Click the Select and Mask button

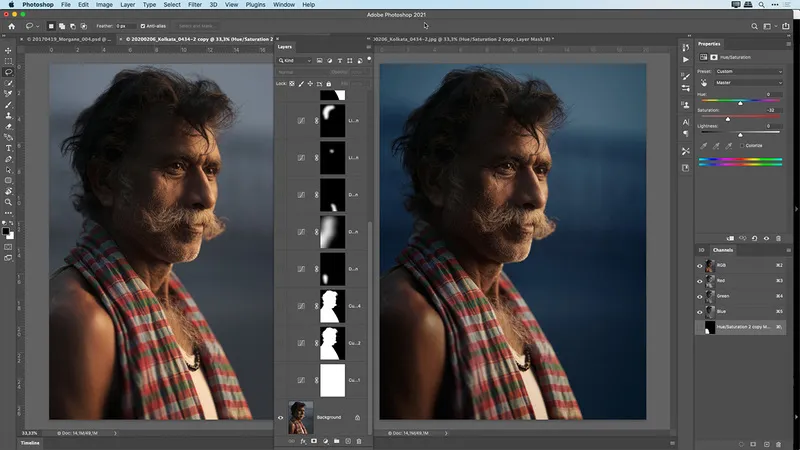click(196, 26)
